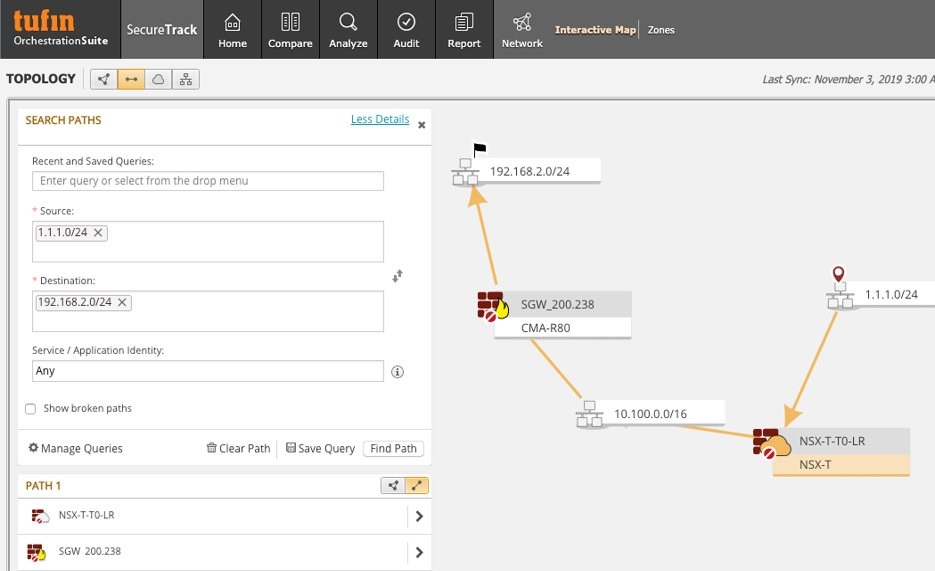The width and height of the screenshot is (935, 571).
Task: Enable Show broken paths checkbox
Action: click(x=31, y=409)
